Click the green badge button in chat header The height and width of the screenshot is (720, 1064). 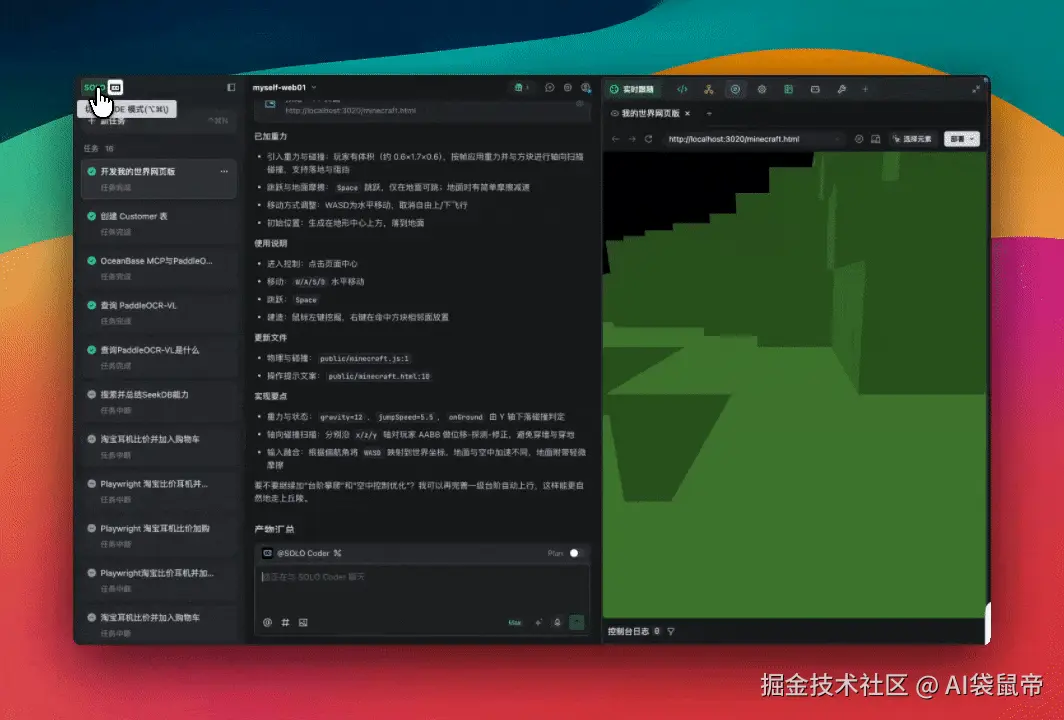[520, 88]
